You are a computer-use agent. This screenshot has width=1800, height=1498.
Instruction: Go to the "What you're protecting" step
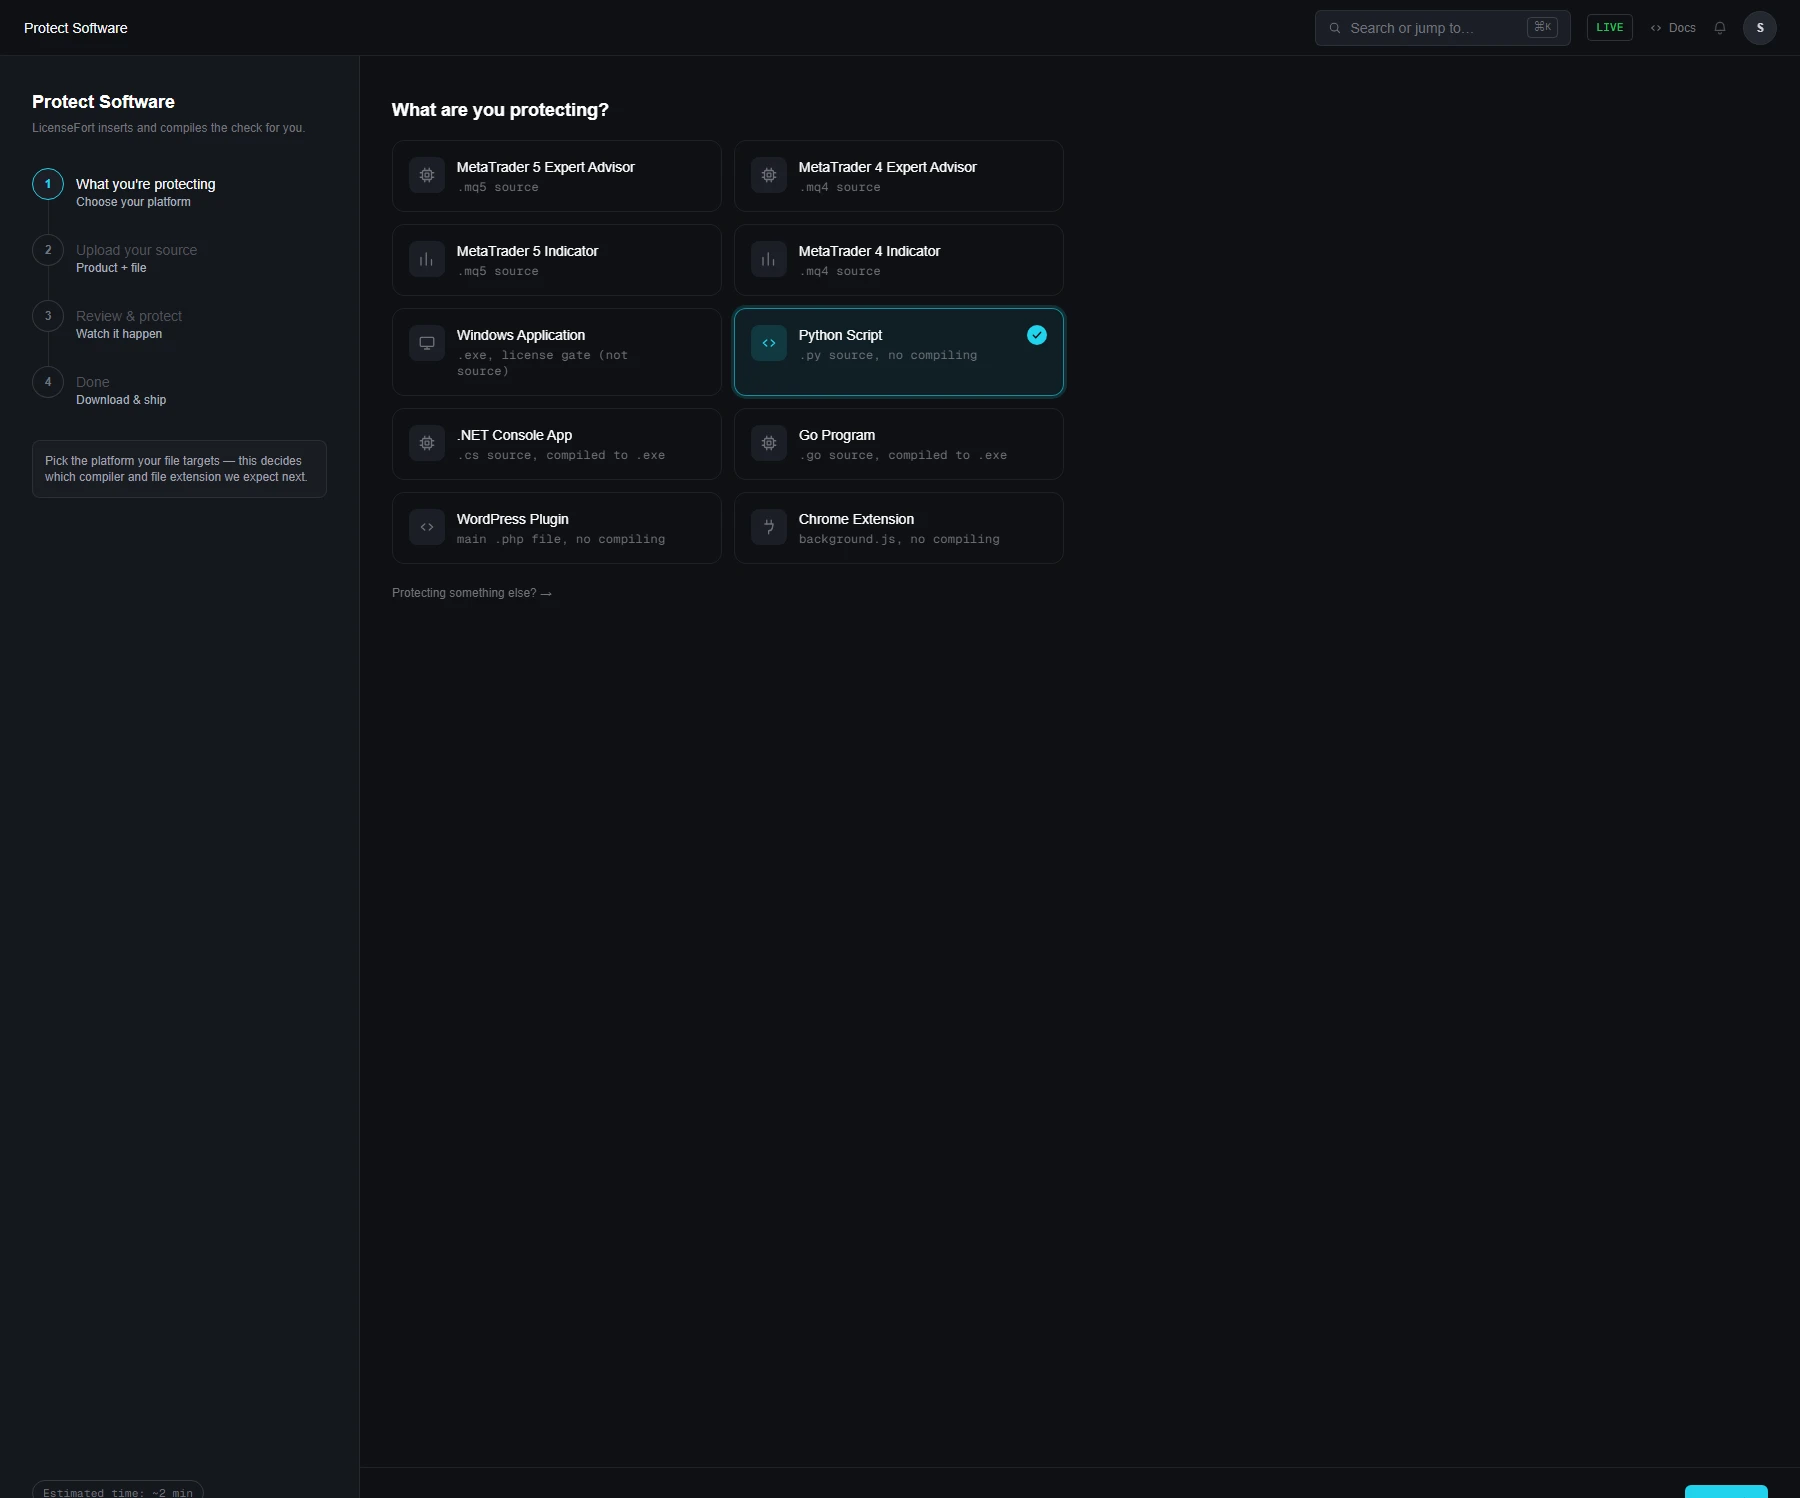(x=146, y=184)
